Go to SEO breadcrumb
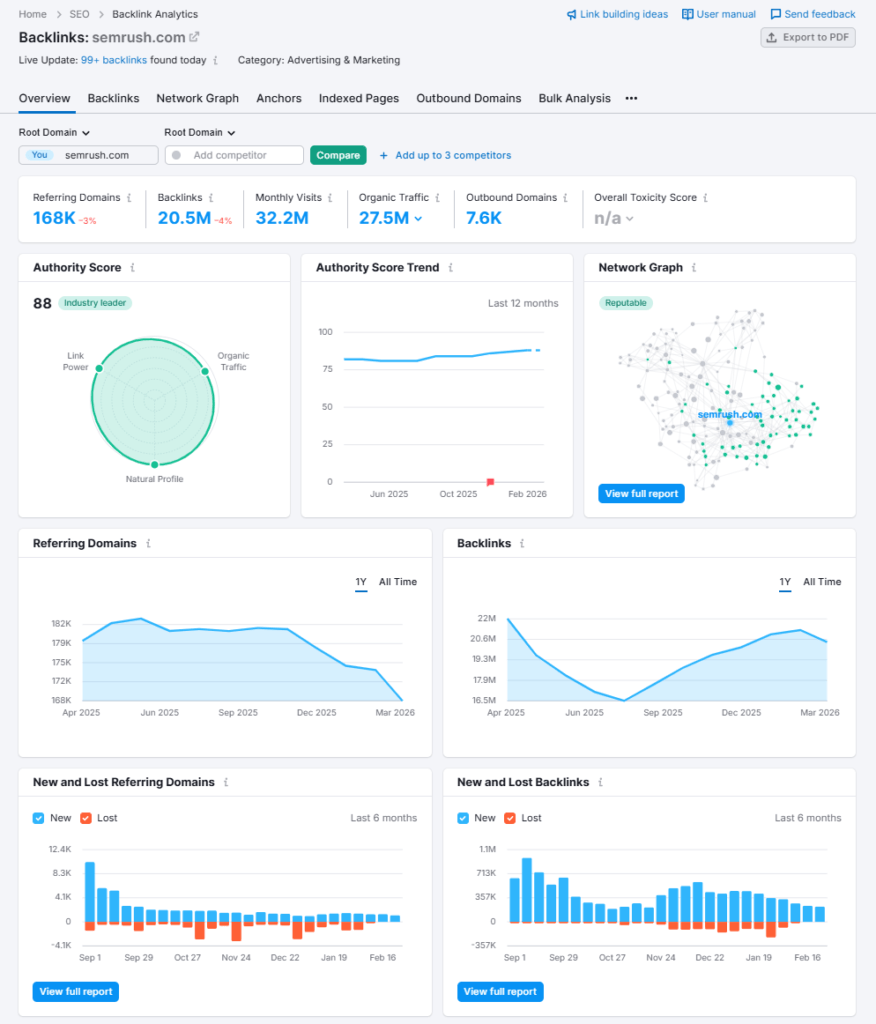This screenshot has width=876, height=1024. 80,14
